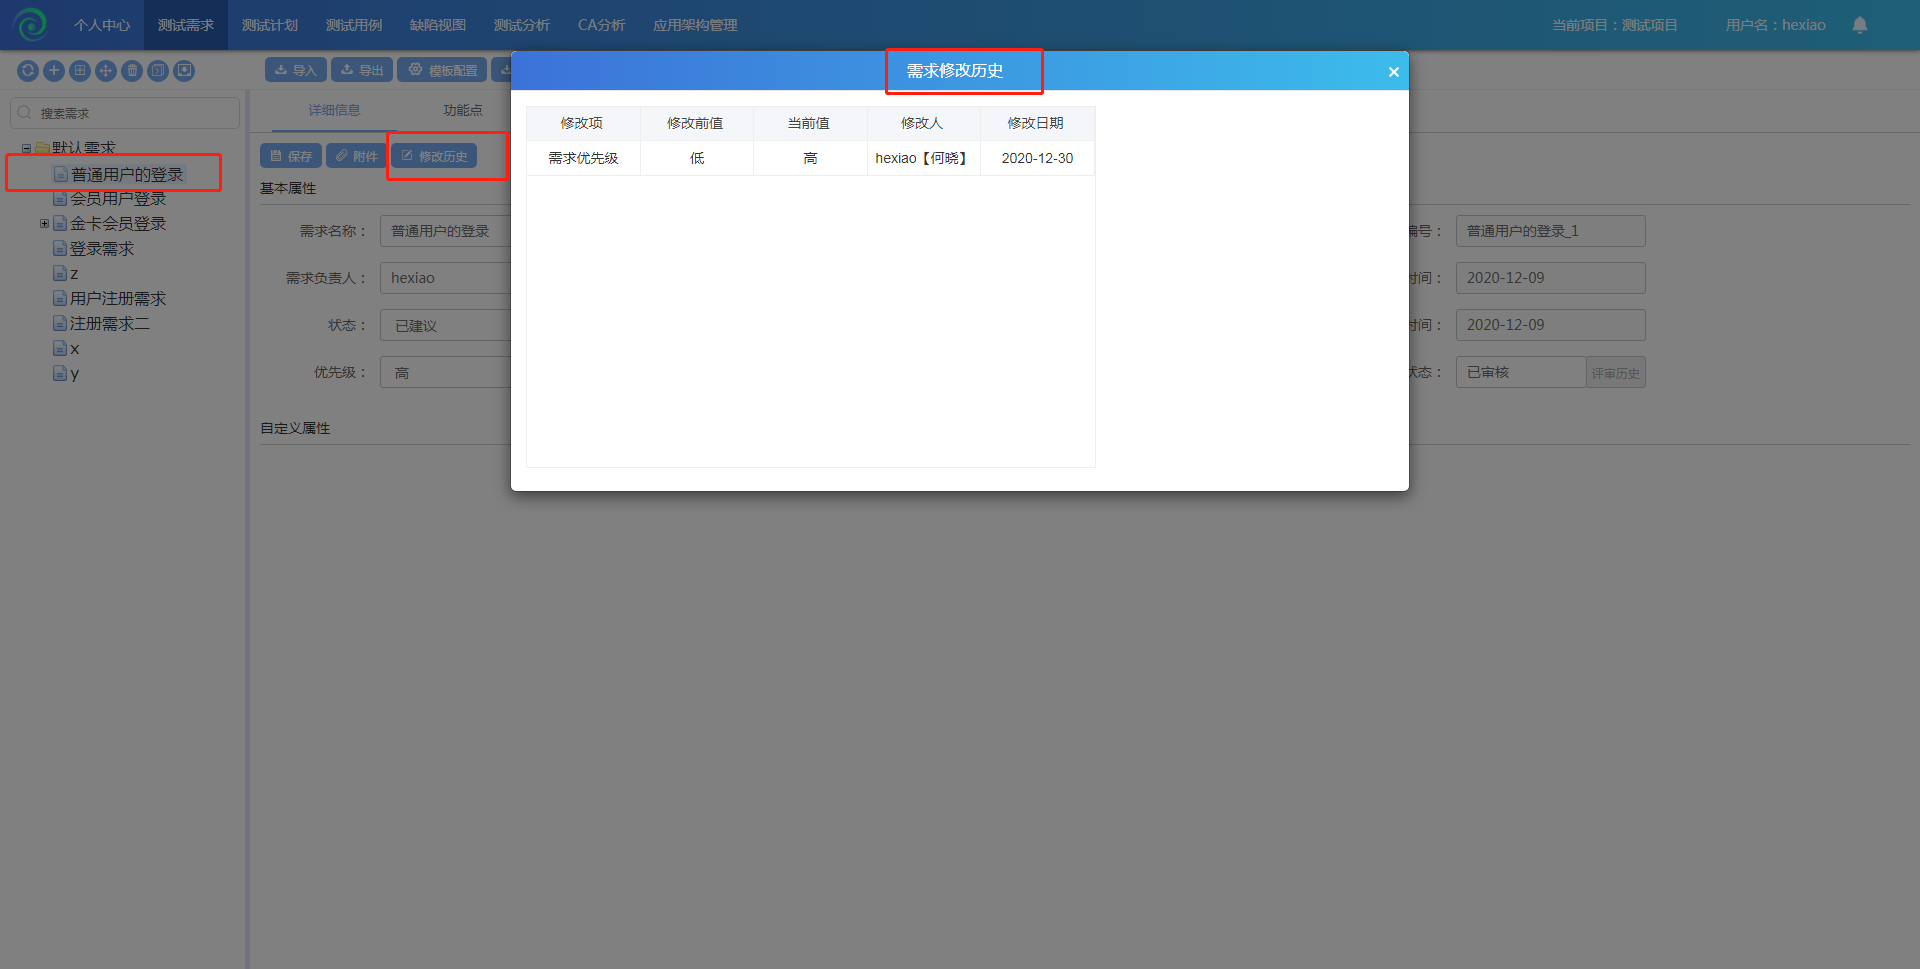Click the four-arrow move icon

106,71
